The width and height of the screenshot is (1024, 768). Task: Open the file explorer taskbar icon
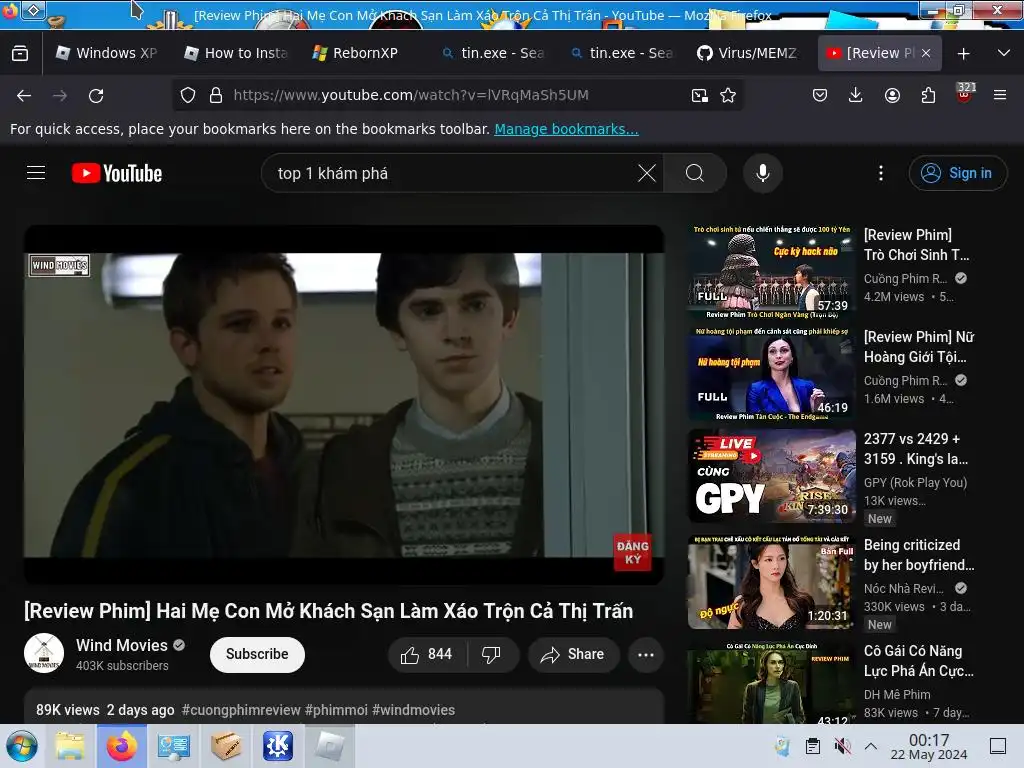[70, 746]
